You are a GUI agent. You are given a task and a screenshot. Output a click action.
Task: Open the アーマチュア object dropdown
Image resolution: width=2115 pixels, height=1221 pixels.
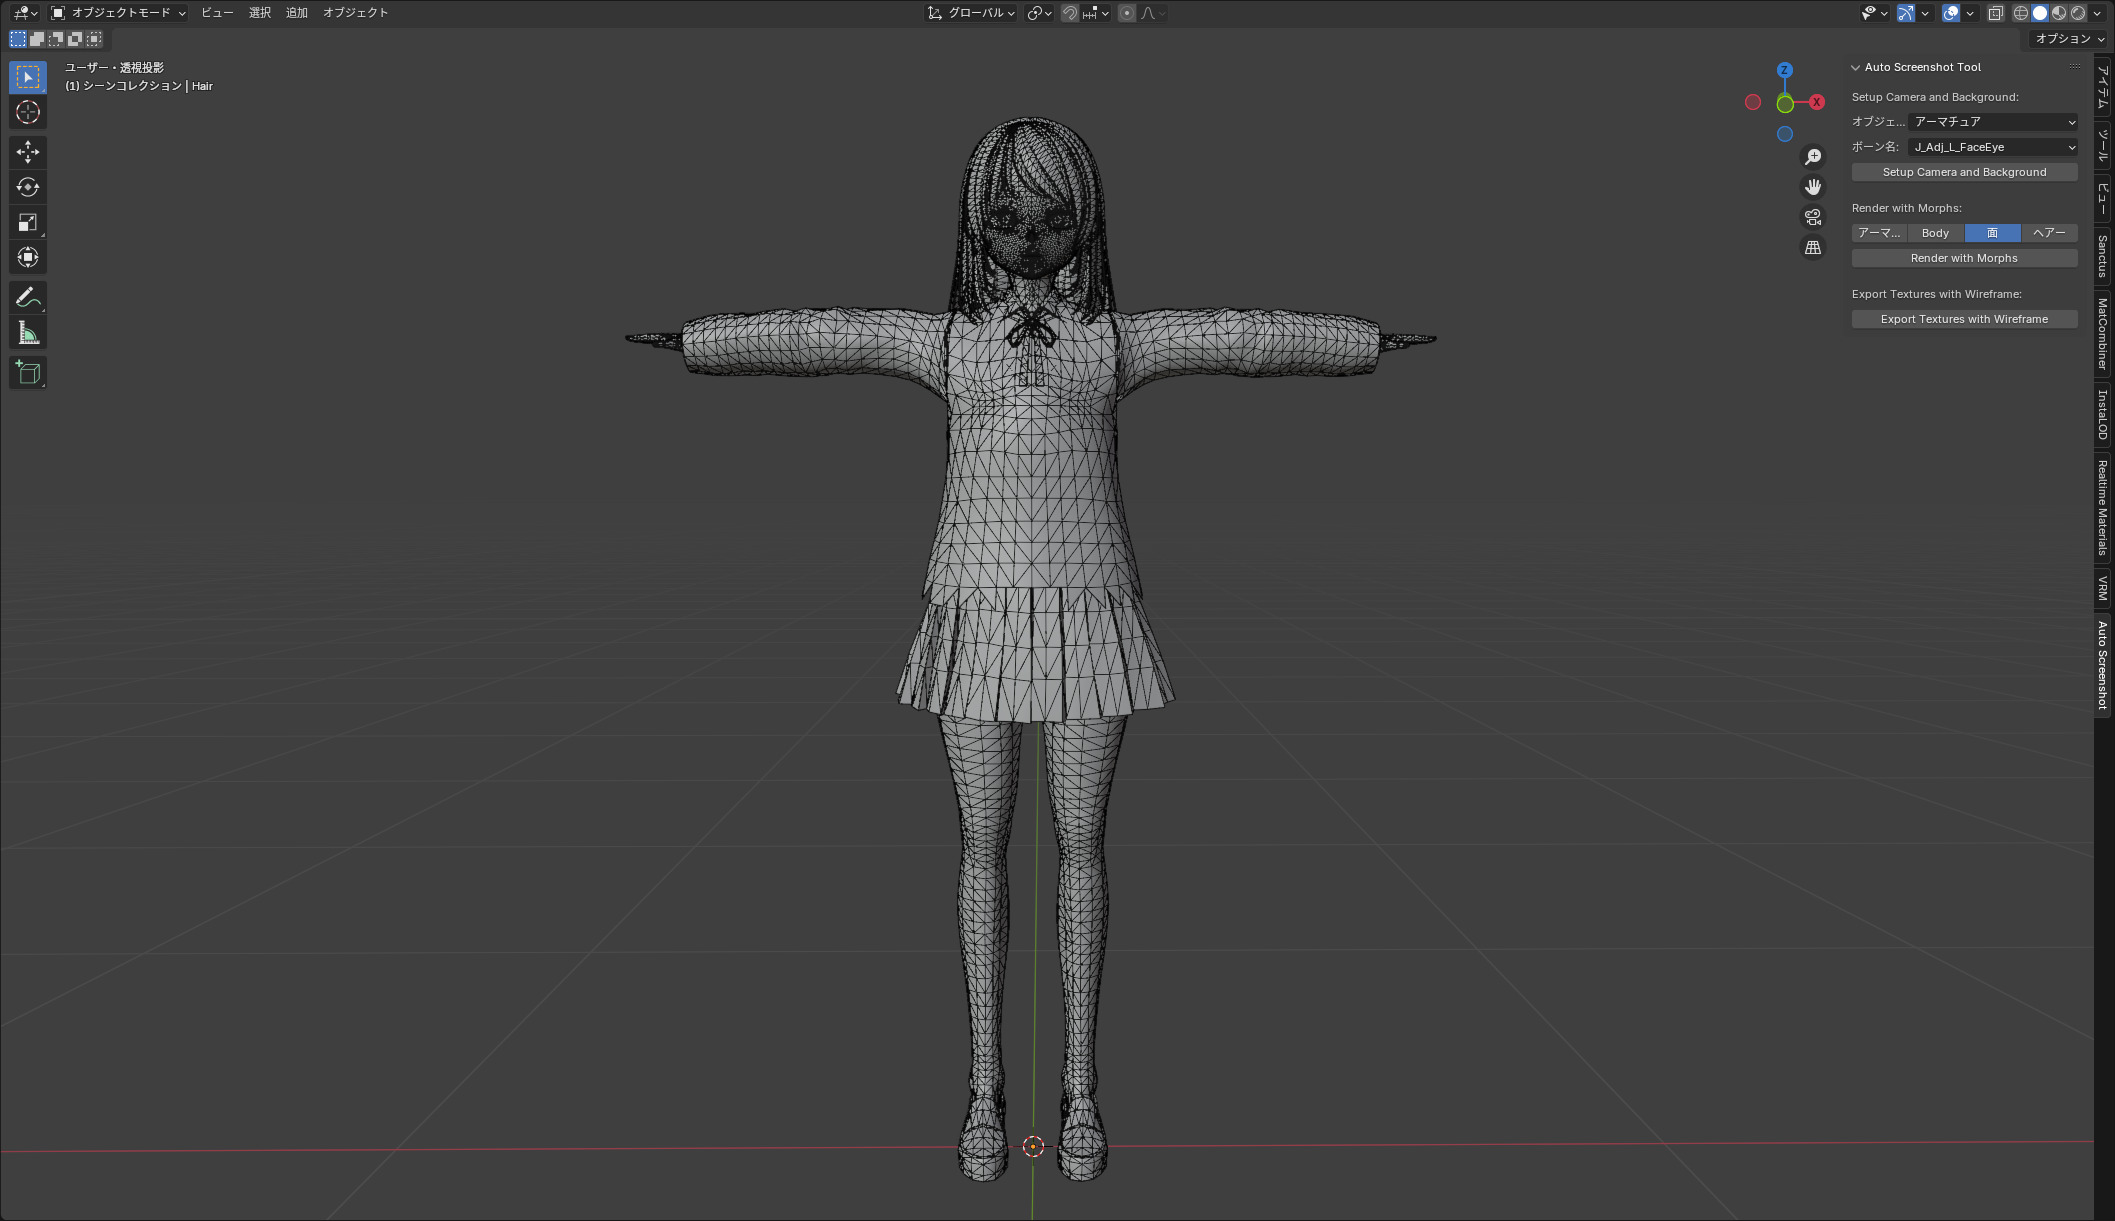(x=1994, y=121)
